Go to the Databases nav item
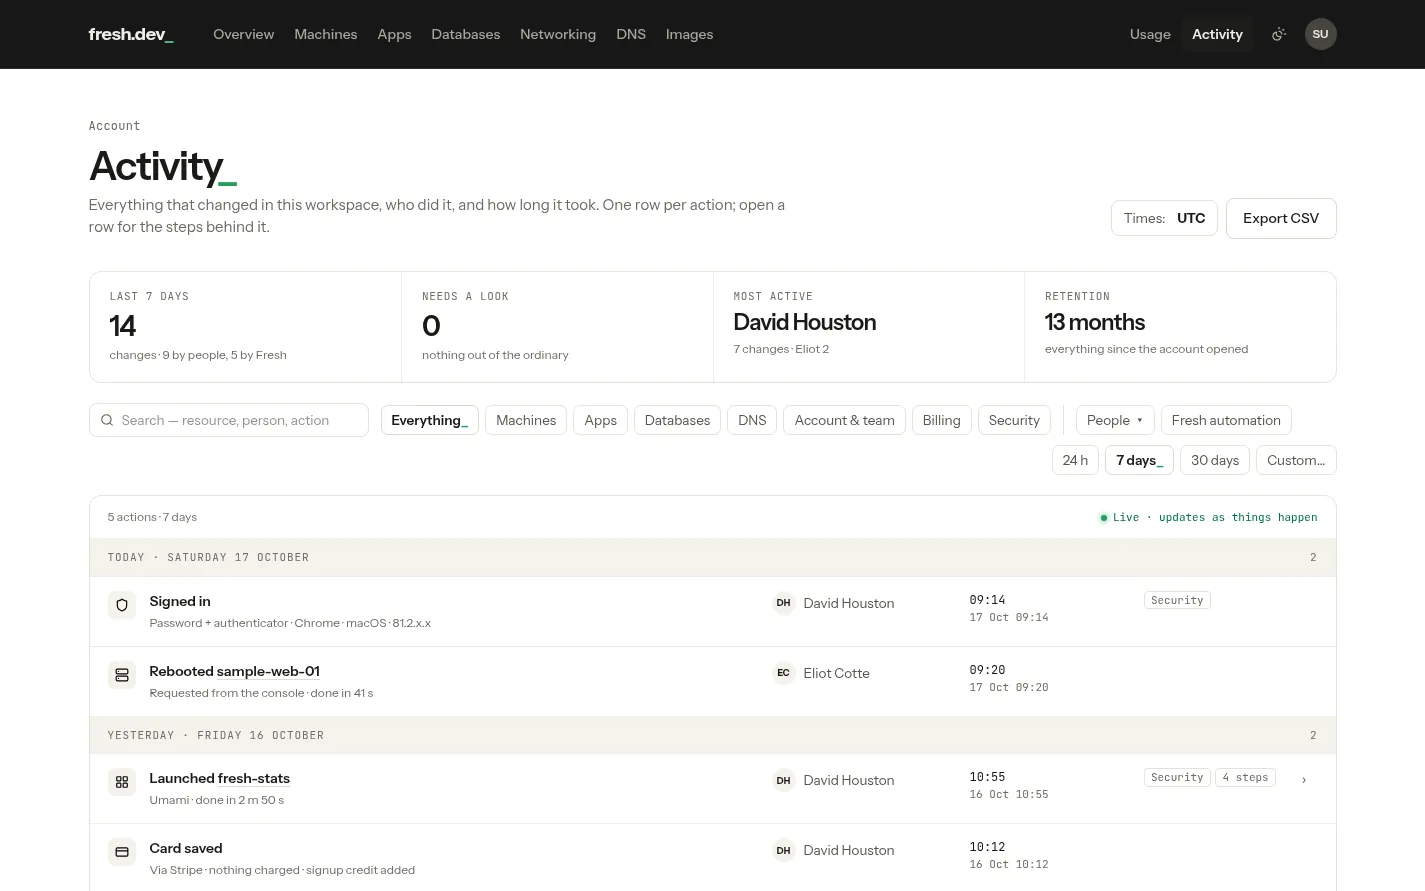The image size is (1425, 891). coord(465,34)
